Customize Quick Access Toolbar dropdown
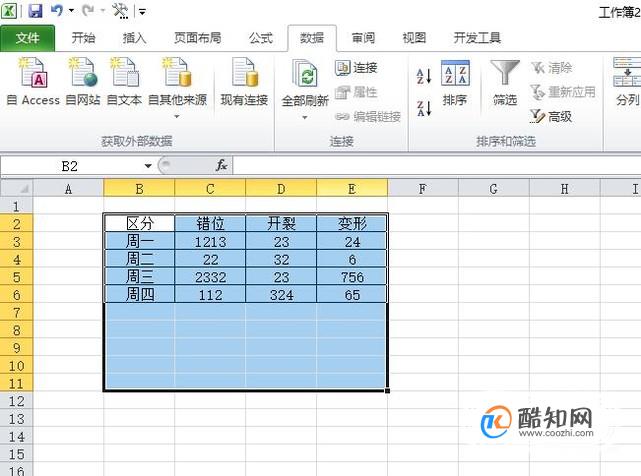 click(142, 11)
